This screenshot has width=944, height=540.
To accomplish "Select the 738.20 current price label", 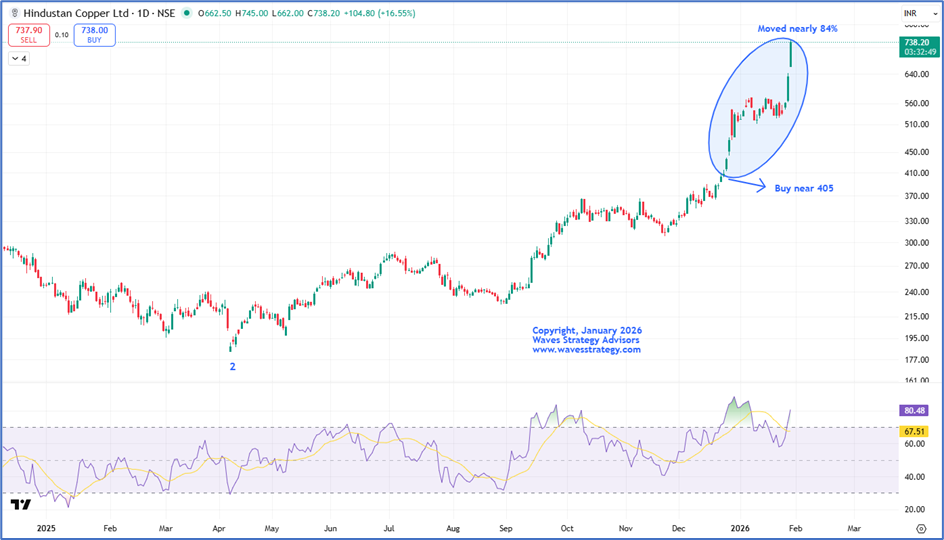I will (x=917, y=42).
